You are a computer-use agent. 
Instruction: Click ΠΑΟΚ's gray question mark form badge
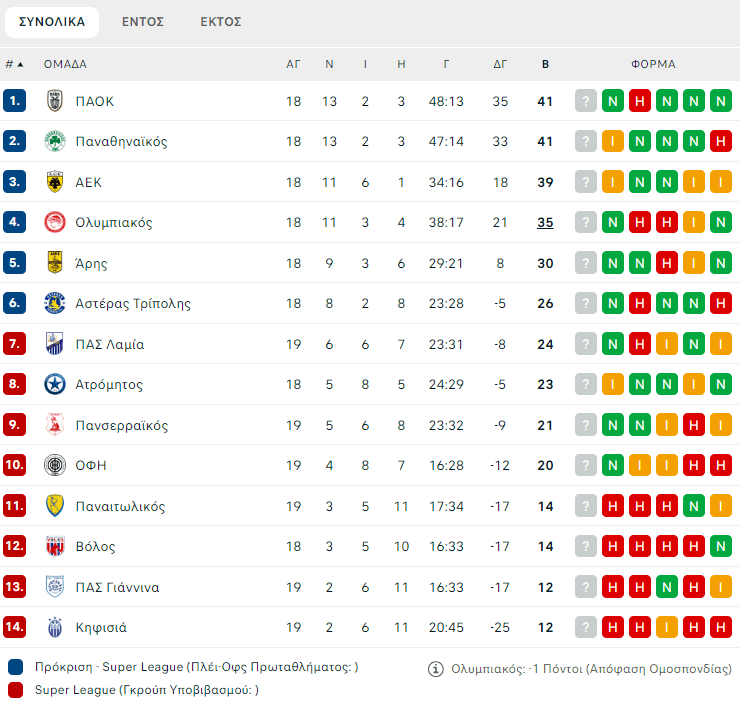[x=585, y=101]
